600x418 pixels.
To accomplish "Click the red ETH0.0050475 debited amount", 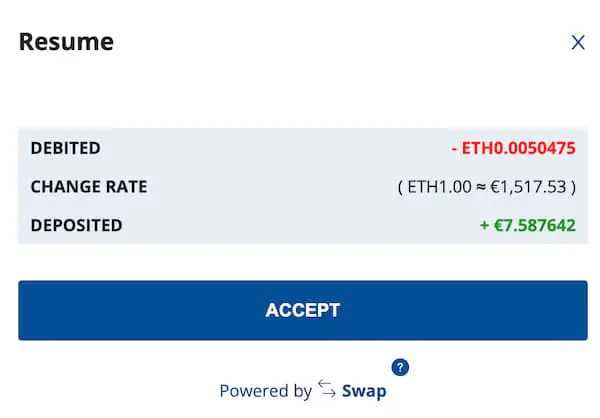I will (513, 148).
